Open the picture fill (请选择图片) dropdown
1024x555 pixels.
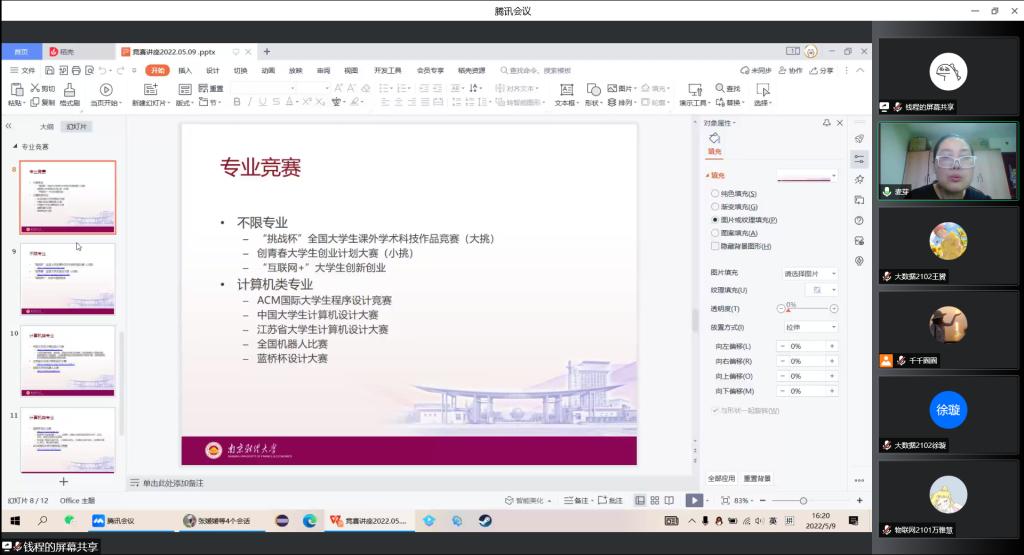coord(809,273)
